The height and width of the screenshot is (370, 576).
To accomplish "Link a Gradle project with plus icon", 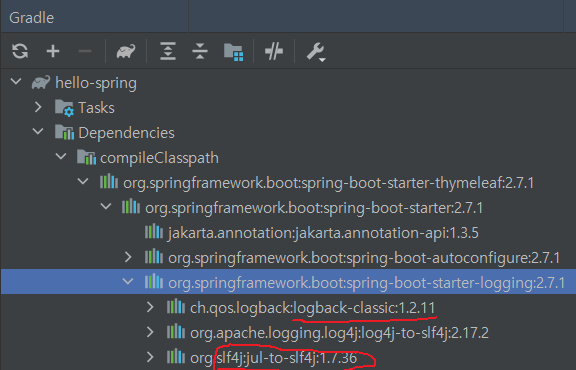I will click(53, 51).
